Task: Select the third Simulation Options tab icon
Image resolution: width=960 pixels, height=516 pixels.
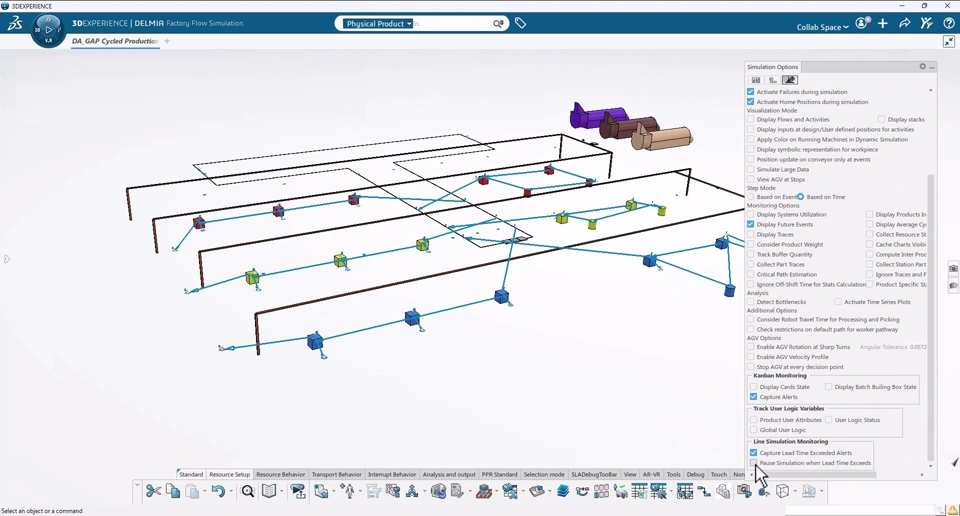Action: click(x=790, y=80)
